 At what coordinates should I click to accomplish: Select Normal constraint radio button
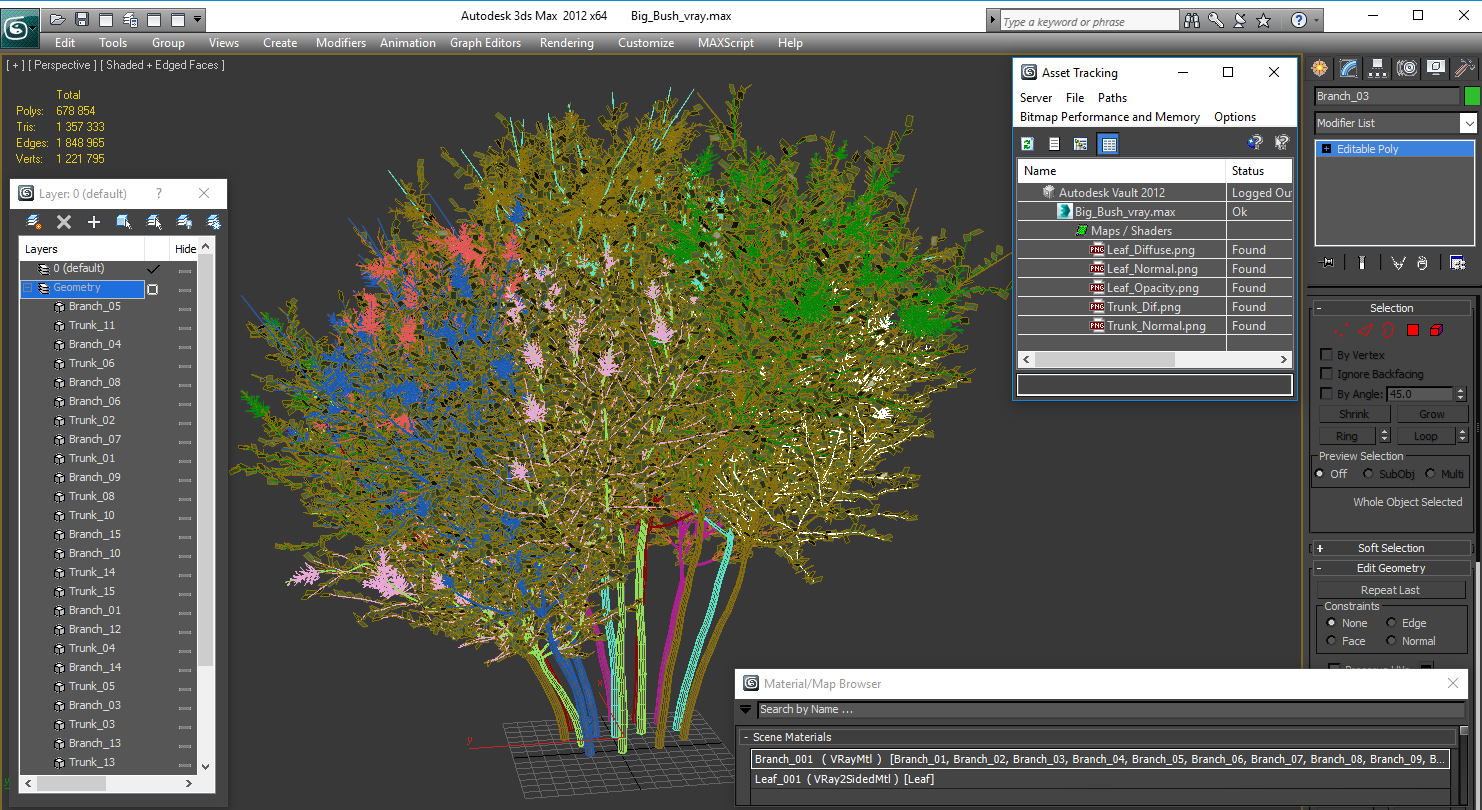(1390, 641)
